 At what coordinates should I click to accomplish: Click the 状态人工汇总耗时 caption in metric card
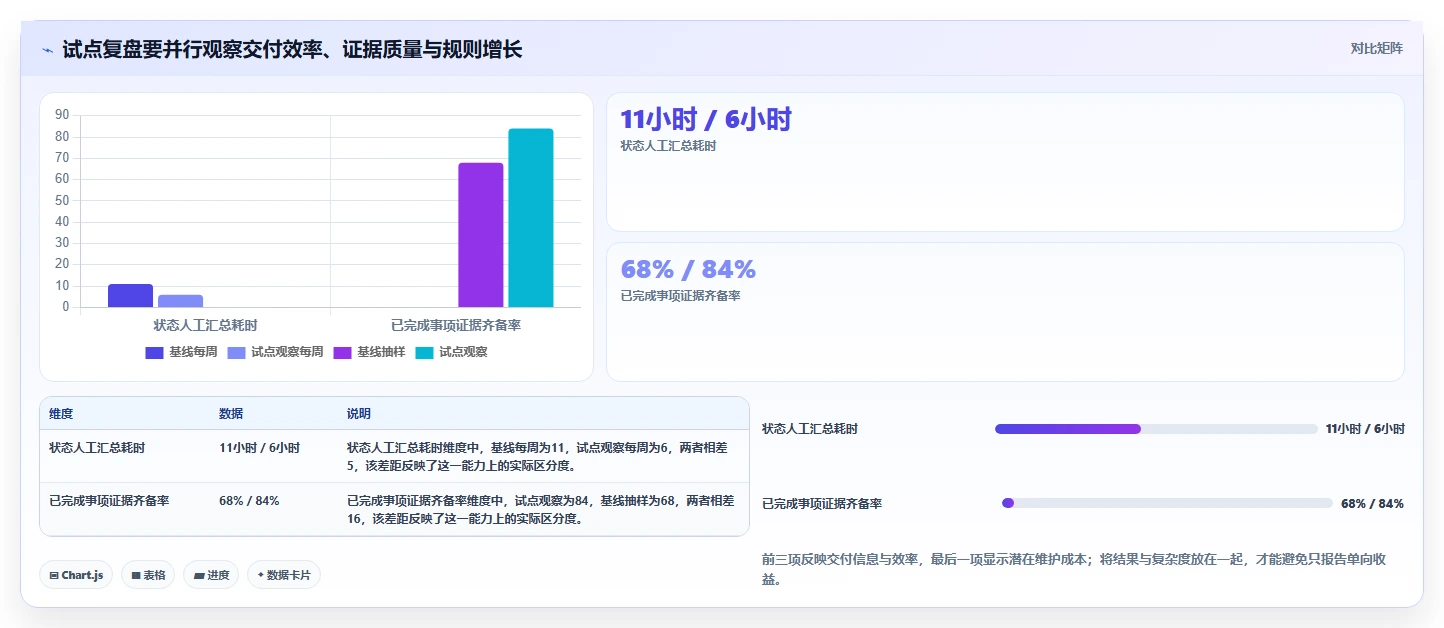click(x=668, y=146)
